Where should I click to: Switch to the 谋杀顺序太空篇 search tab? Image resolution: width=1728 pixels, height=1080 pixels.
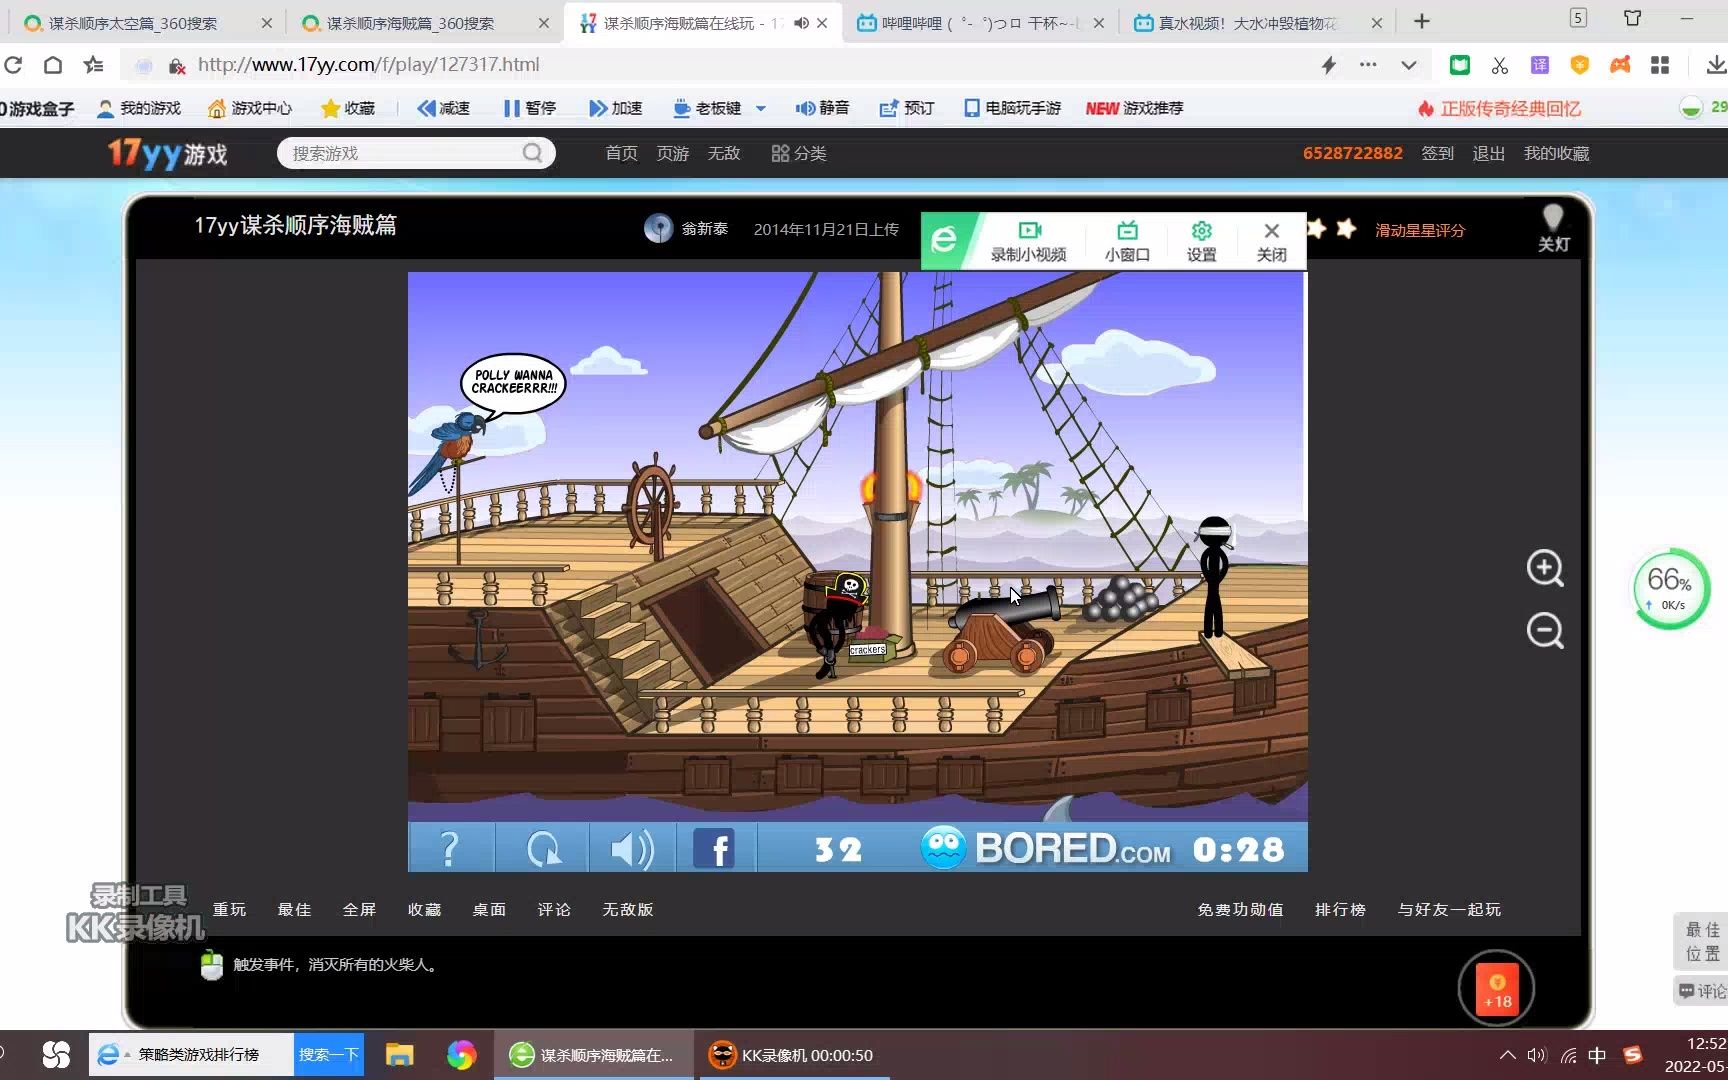click(x=147, y=22)
